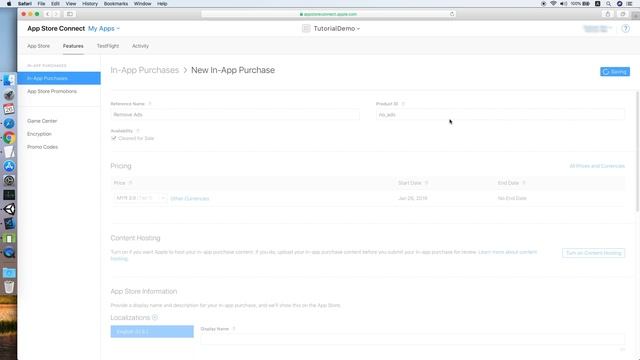Open Calendar from the dock
Screen dimensions: 640x360
pyautogui.click(x=9, y=109)
